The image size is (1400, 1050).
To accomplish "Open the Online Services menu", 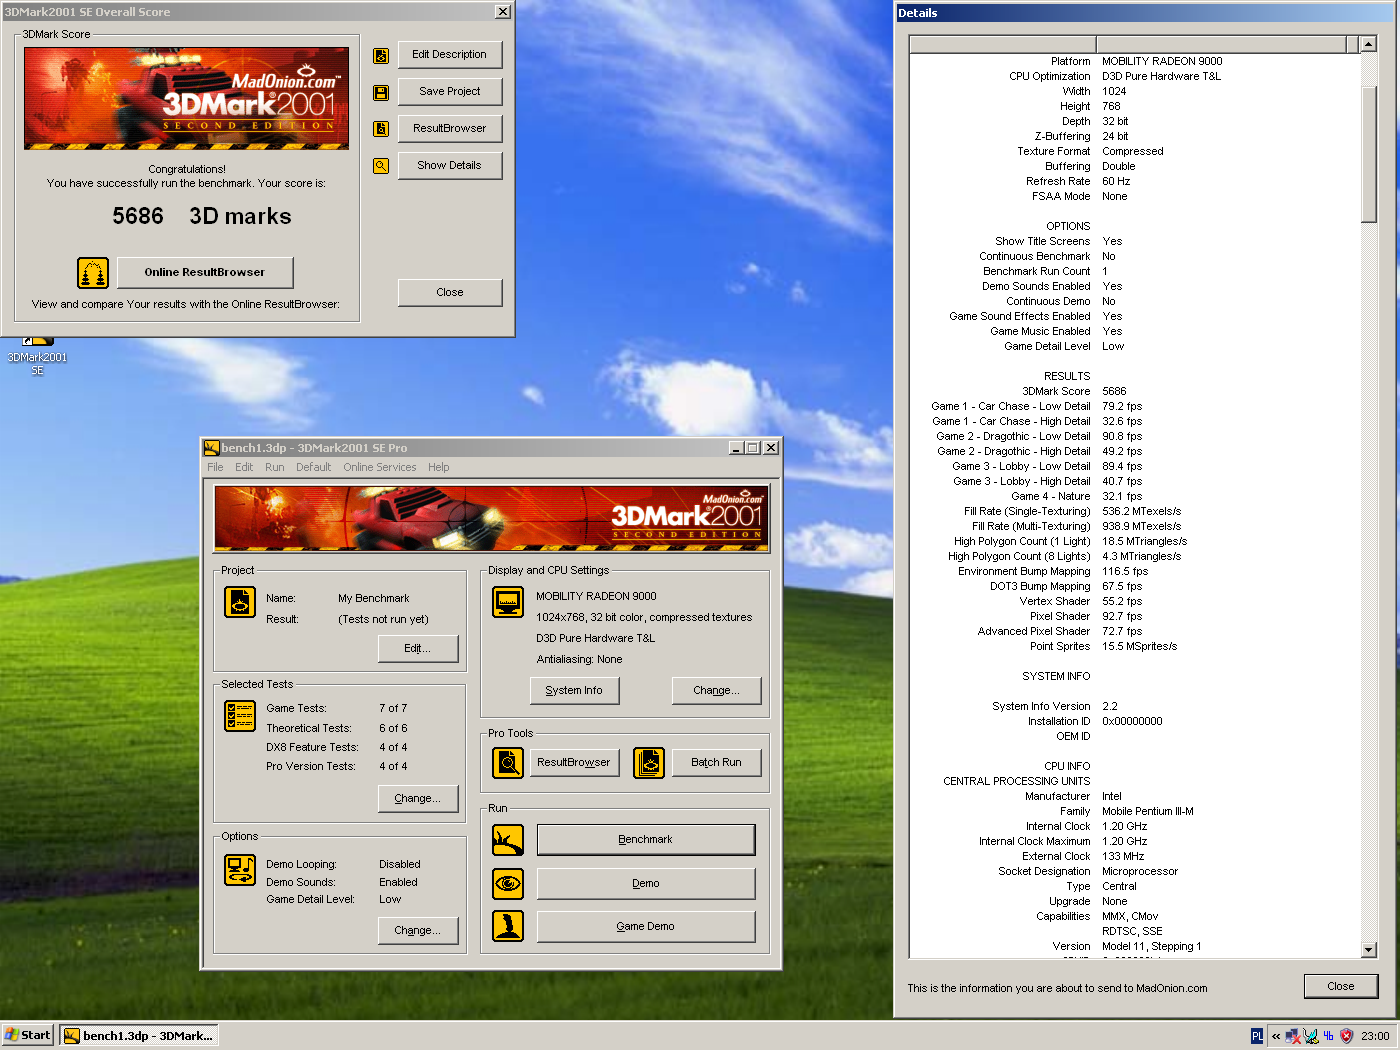I will point(380,467).
